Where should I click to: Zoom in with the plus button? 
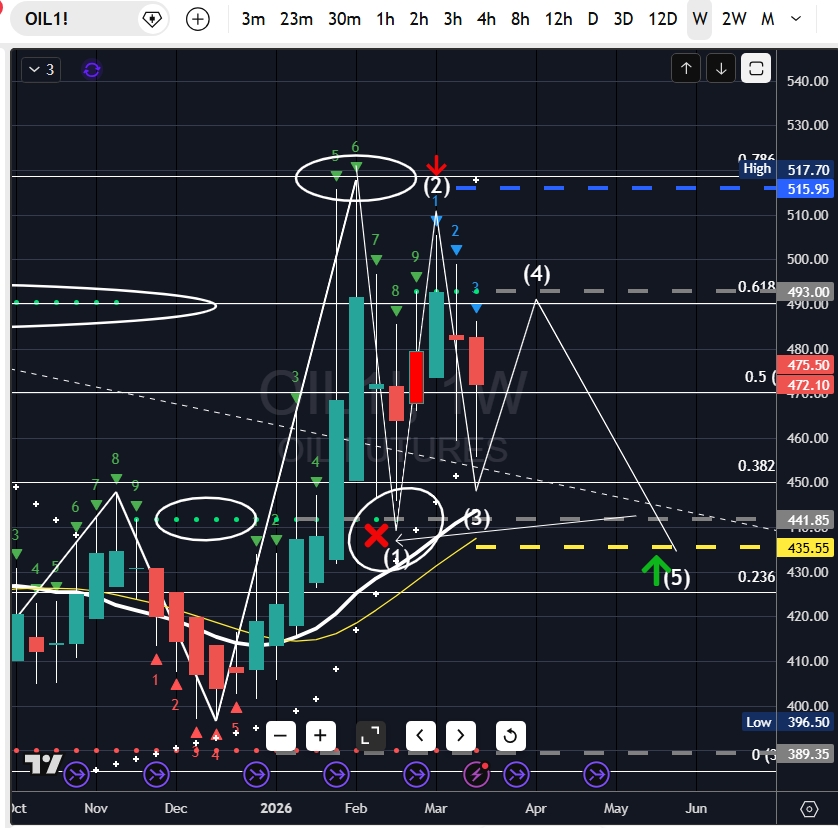[320, 736]
